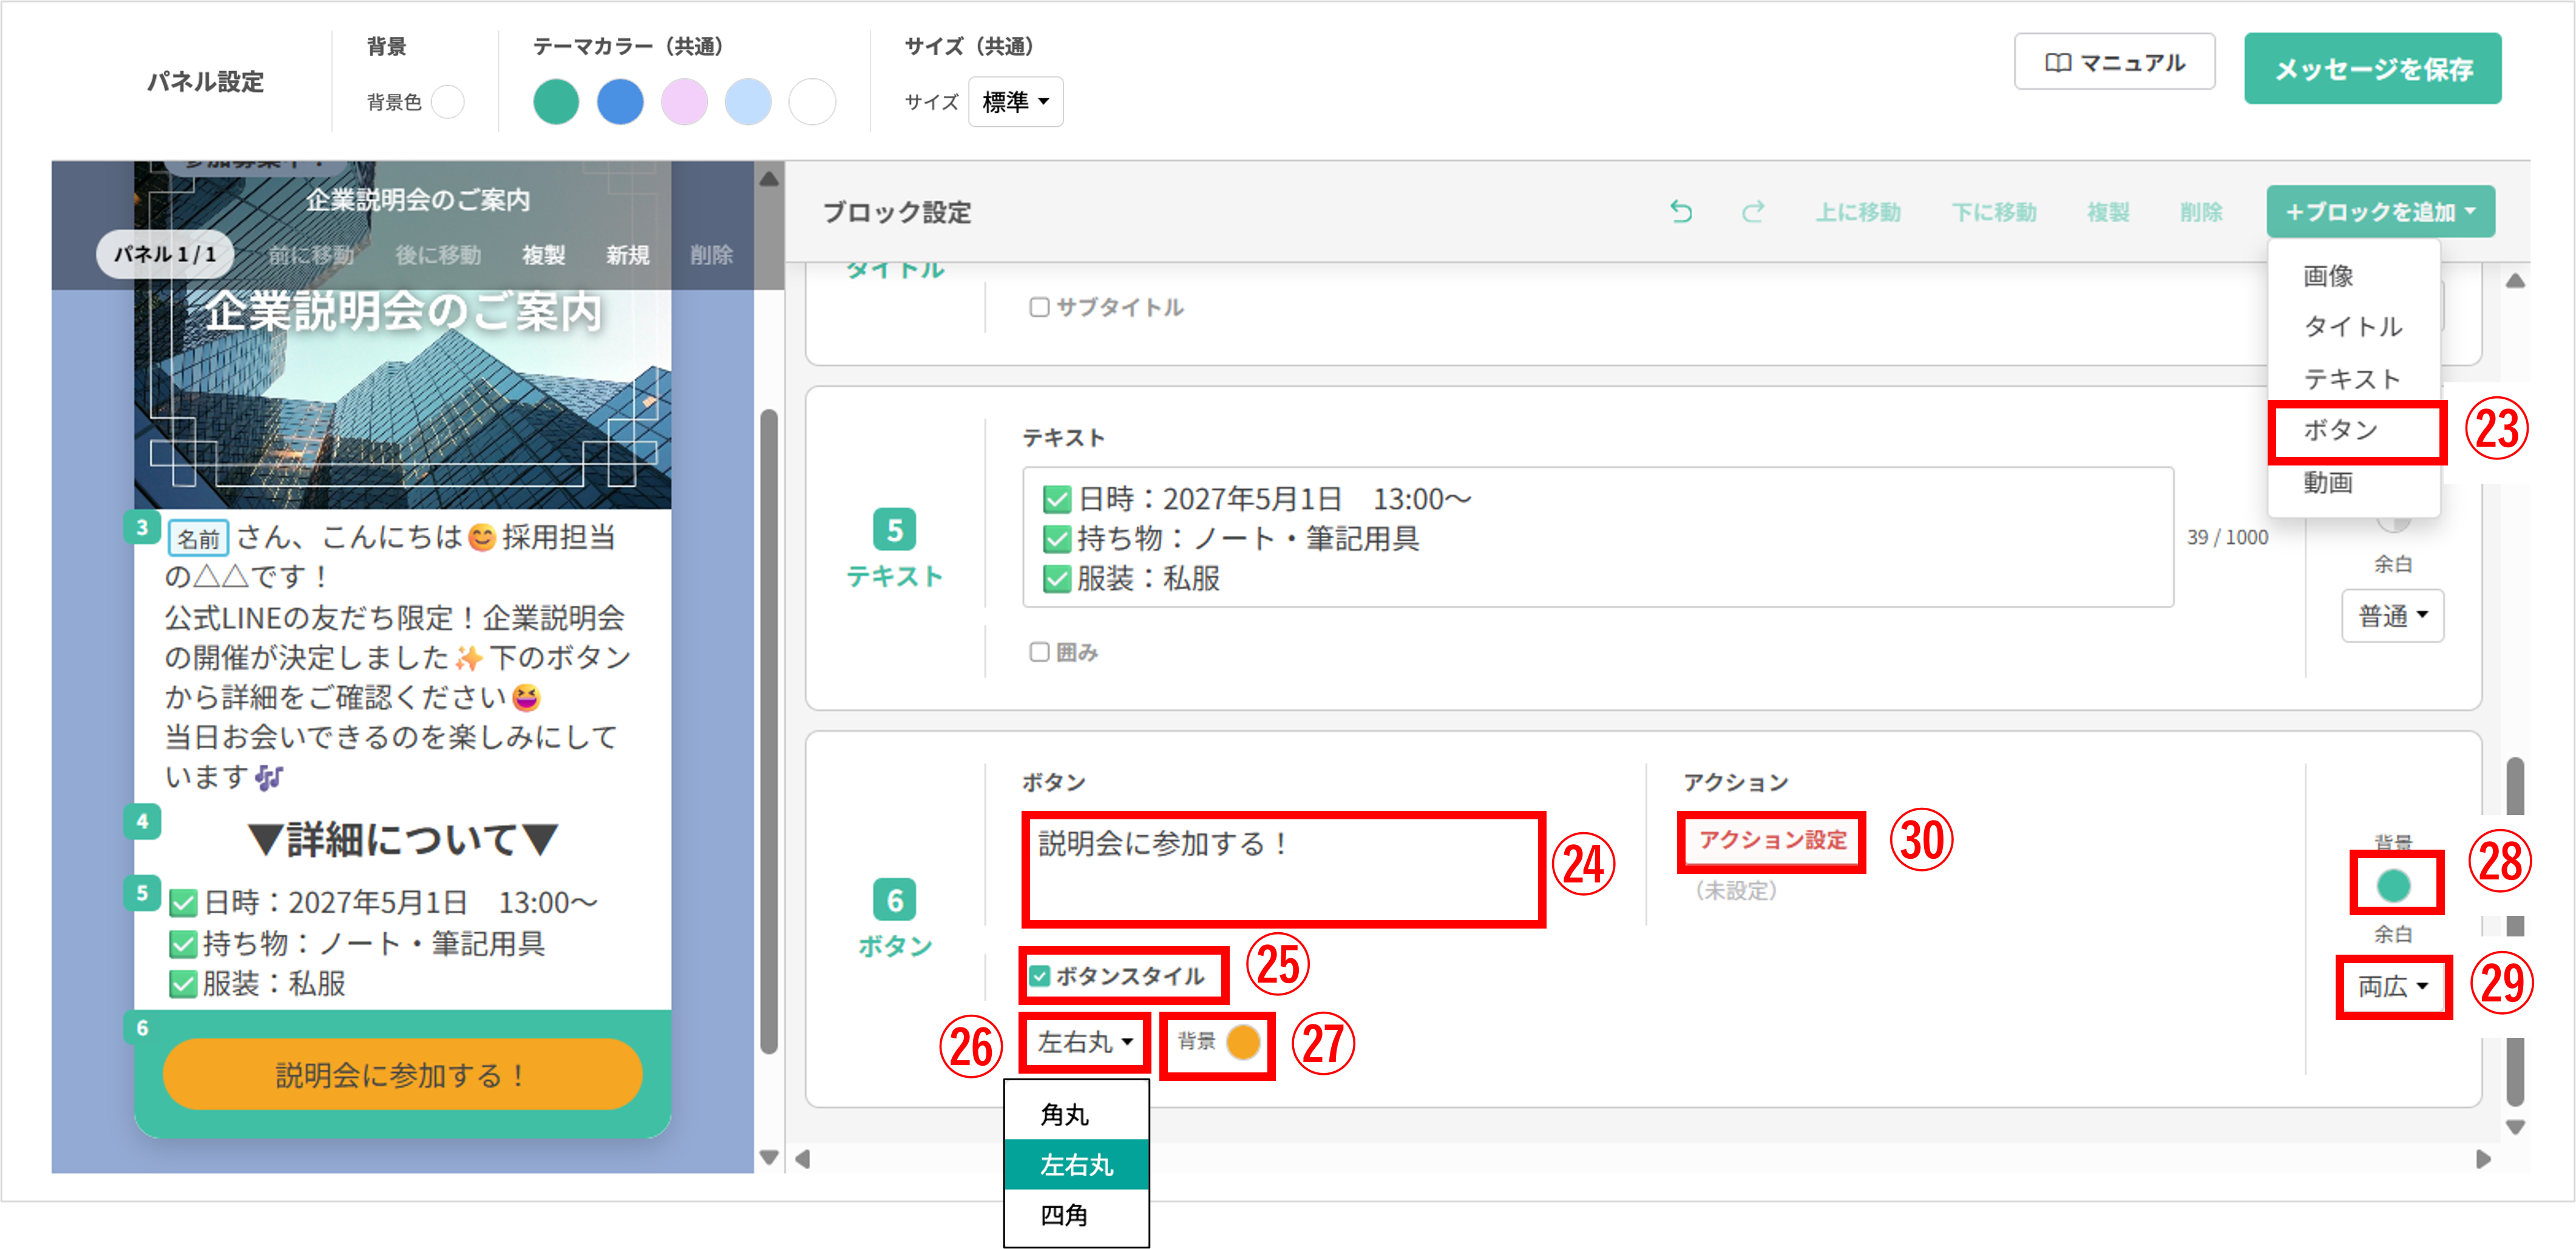This screenshot has width=2576, height=1249.
Task: Uncheck the ボタンスタイル checkbox
Action: point(1040,976)
